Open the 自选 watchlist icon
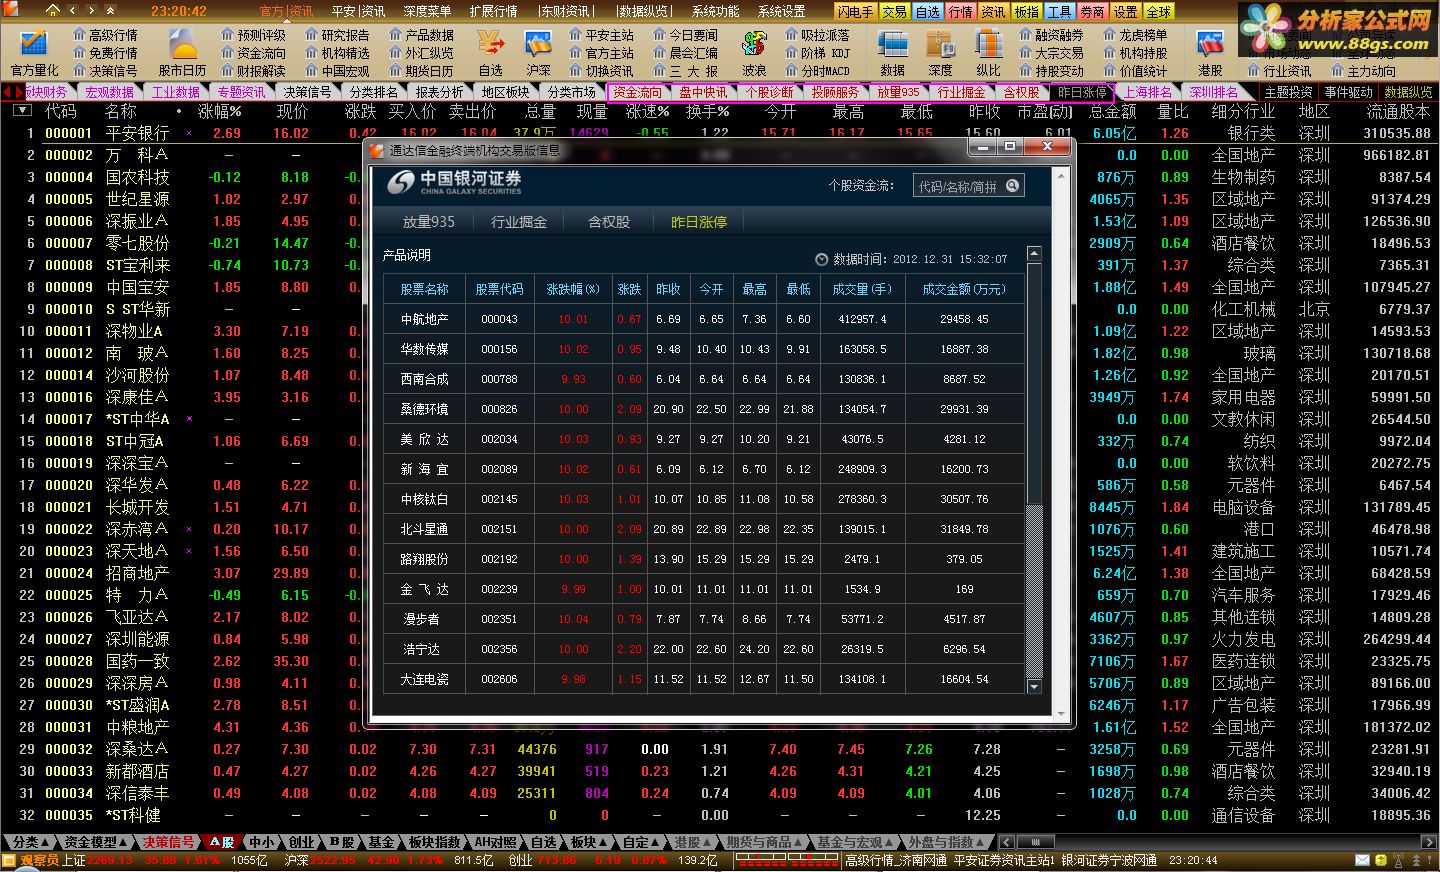 pyautogui.click(x=490, y=53)
